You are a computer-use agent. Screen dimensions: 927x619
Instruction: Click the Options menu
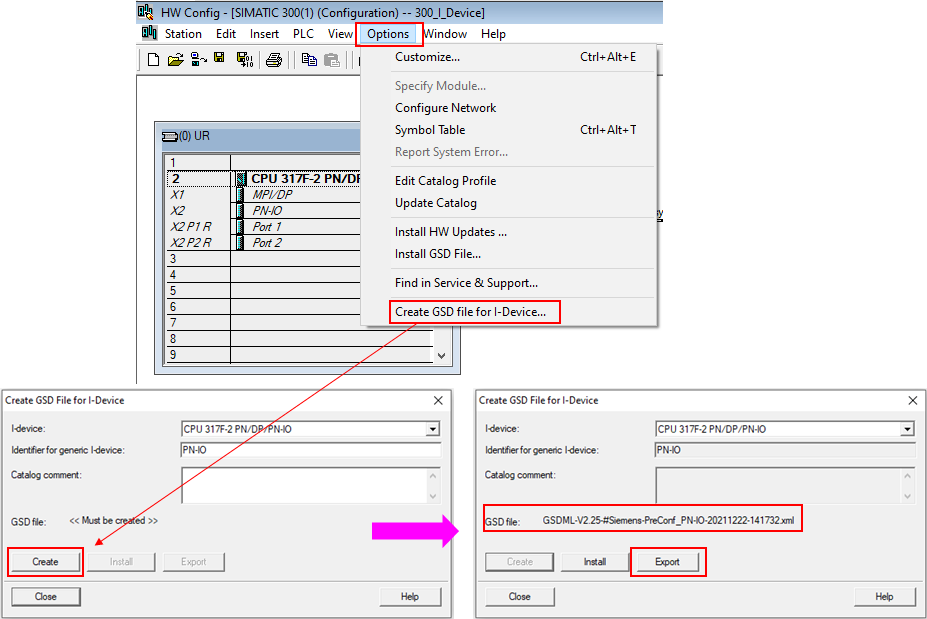[388, 34]
